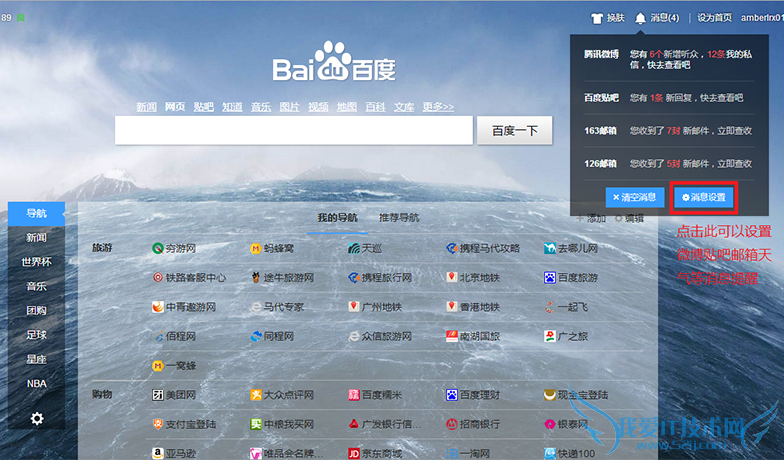This screenshot has height=460, width=784.
Task: Open 广州地铁 site shortcut
Action: point(375,307)
